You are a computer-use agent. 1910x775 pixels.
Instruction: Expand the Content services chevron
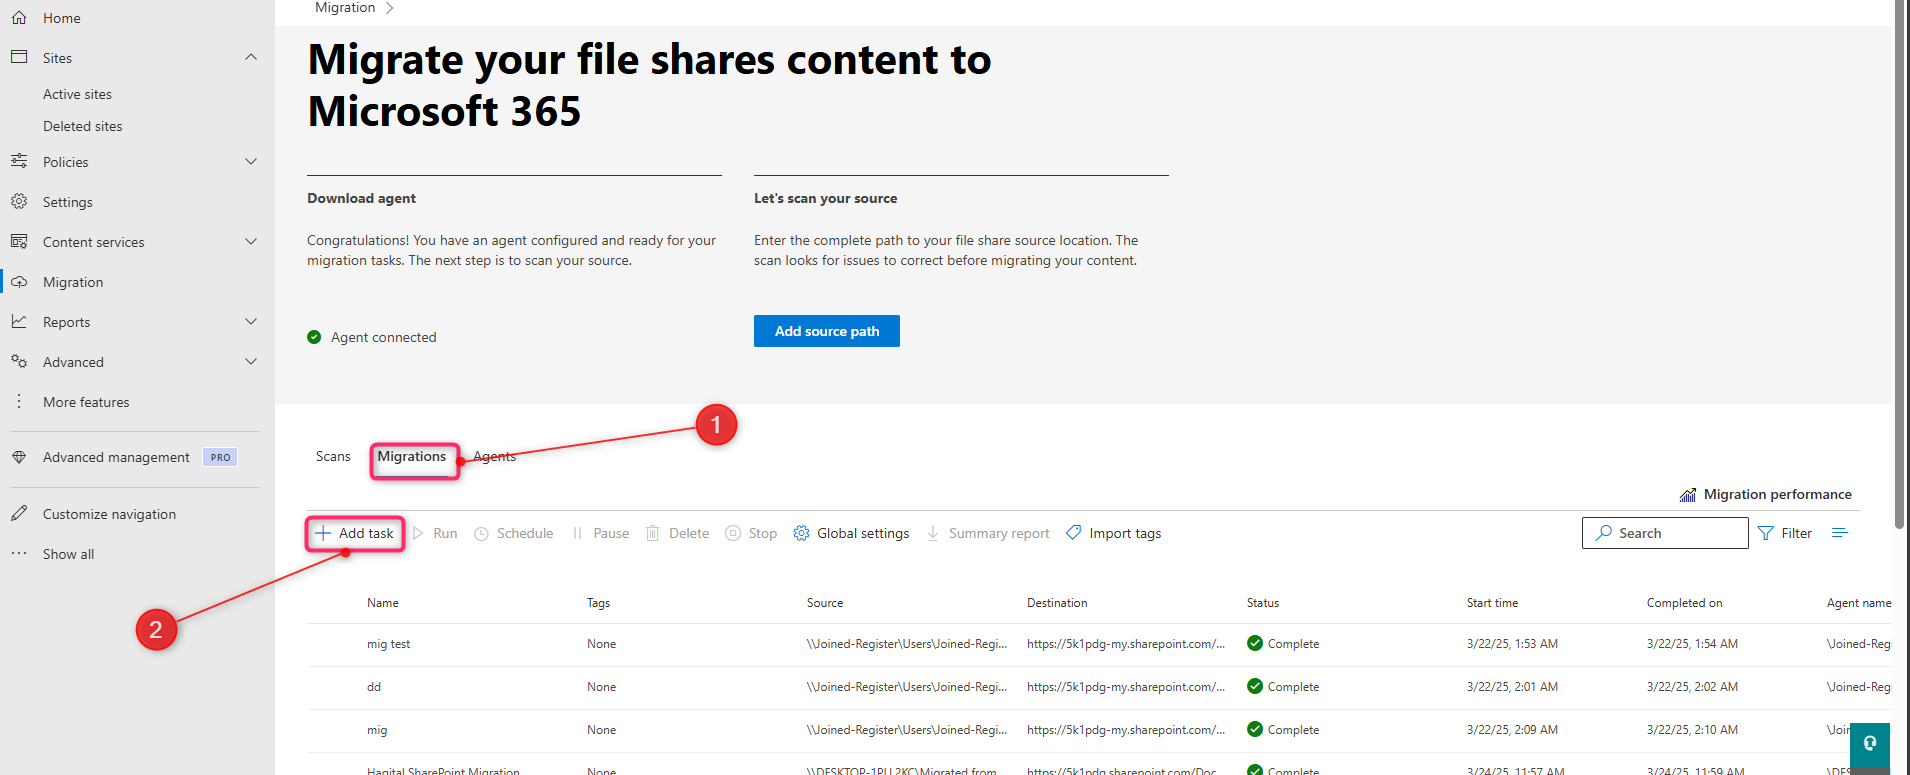click(251, 241)
